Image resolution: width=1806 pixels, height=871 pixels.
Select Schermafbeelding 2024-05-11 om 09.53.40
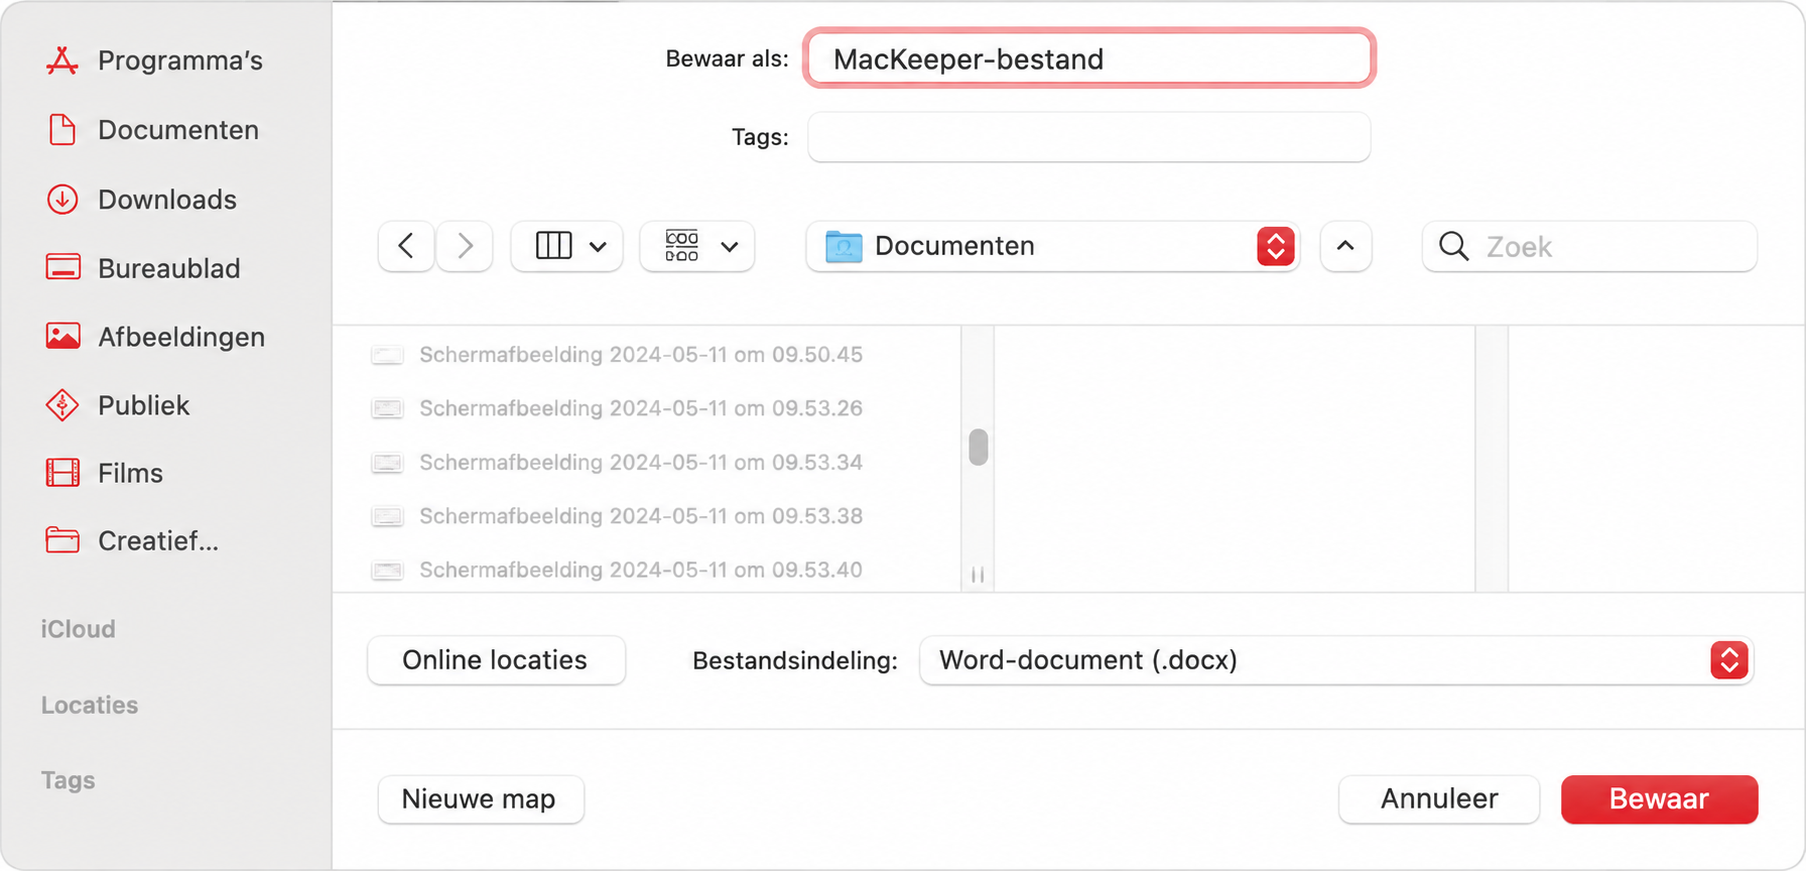point(616,570)
